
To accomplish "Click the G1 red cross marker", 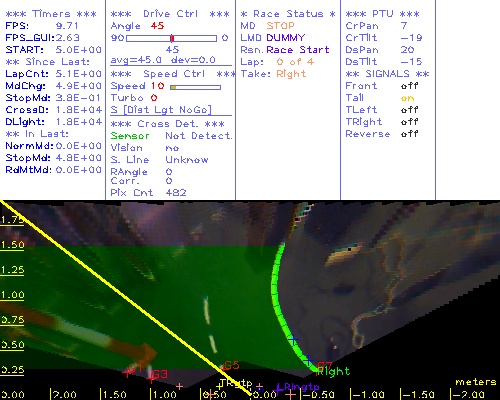I will [x=127, y=372].
